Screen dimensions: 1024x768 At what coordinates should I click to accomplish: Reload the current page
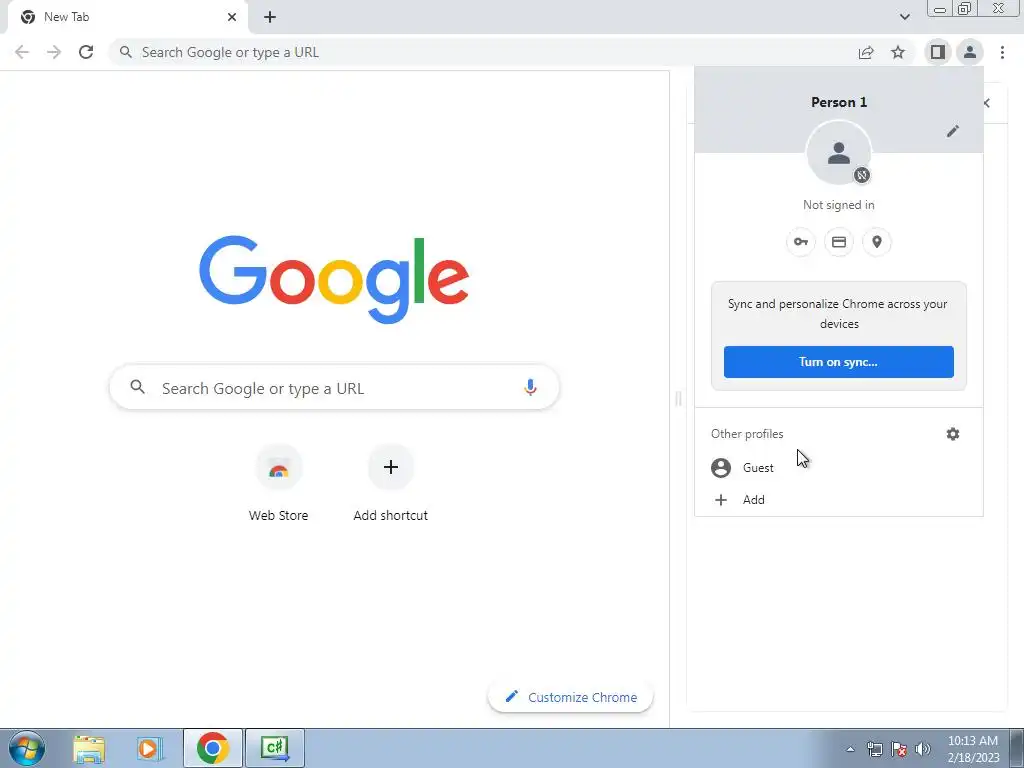click(86, 52)
